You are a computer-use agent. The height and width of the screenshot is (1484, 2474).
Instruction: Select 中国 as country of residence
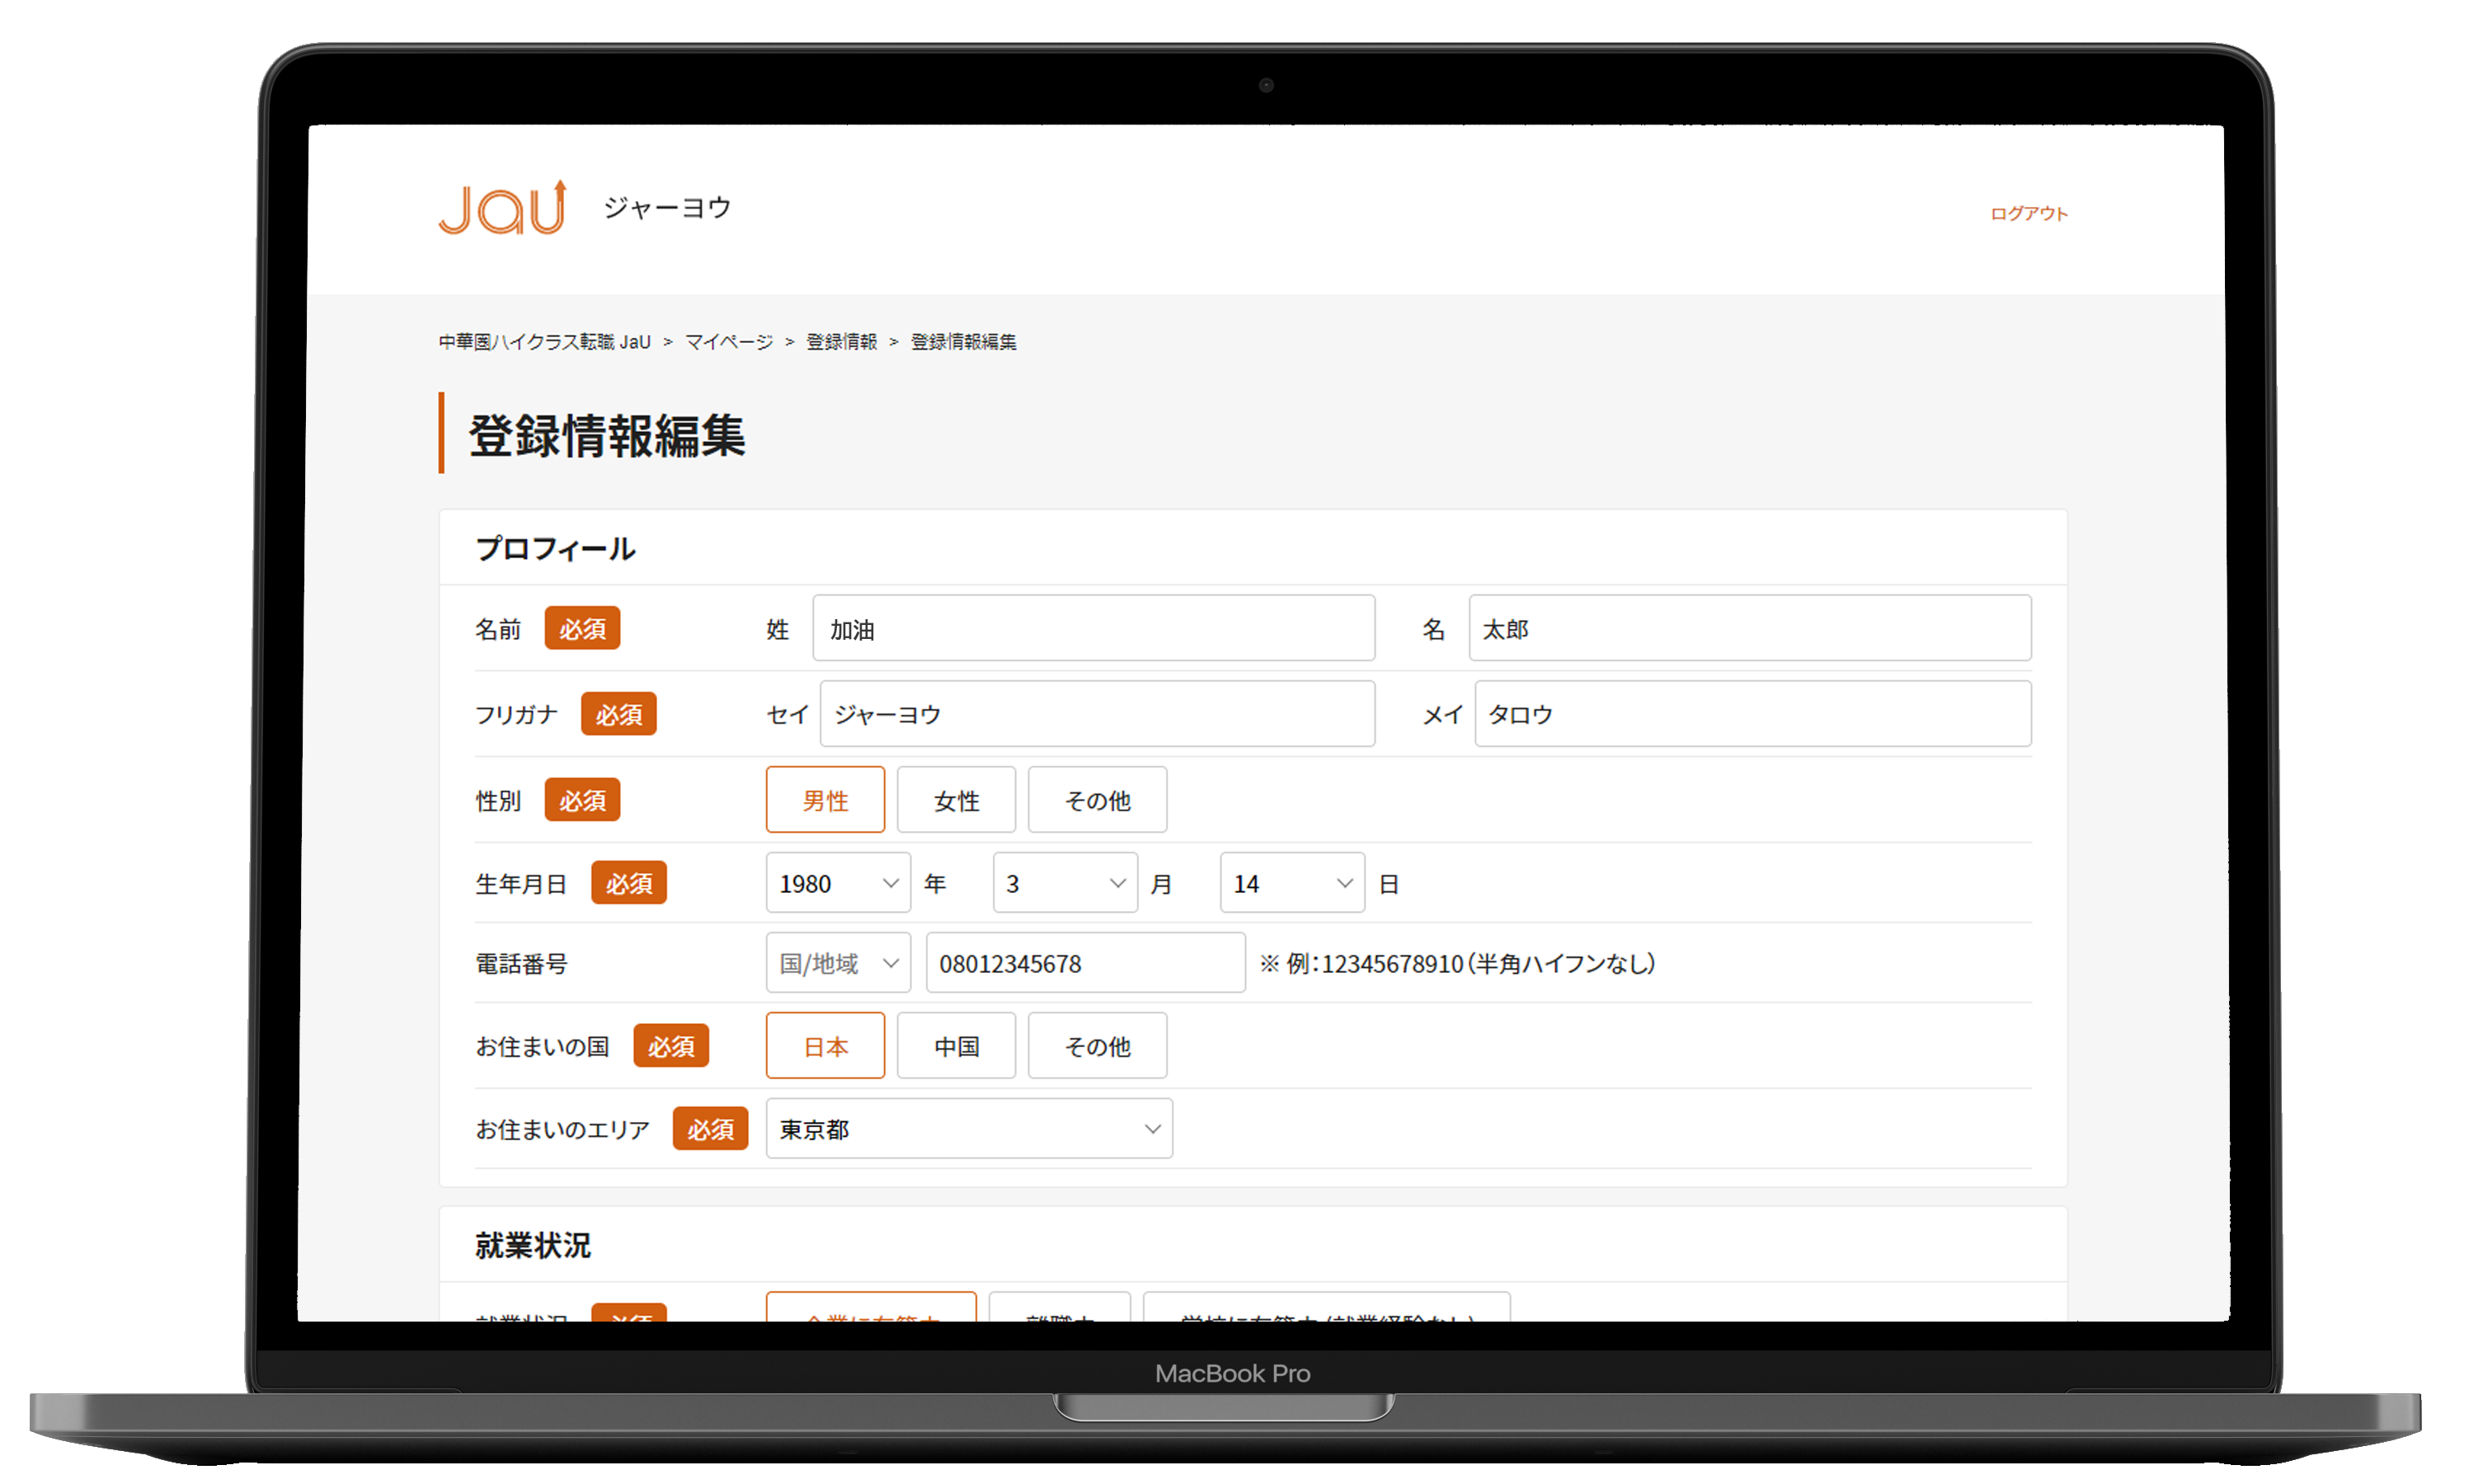point(955,1046)
